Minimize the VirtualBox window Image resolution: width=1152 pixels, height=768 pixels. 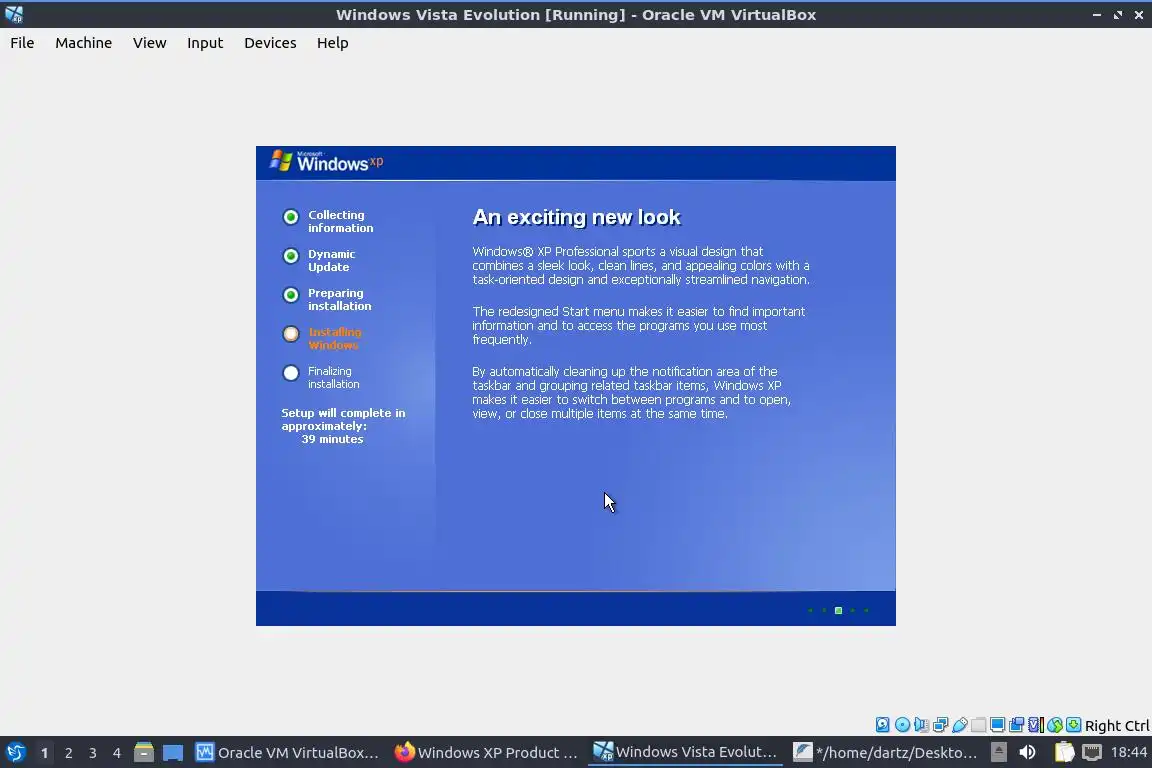click(x=1097, y=15)
